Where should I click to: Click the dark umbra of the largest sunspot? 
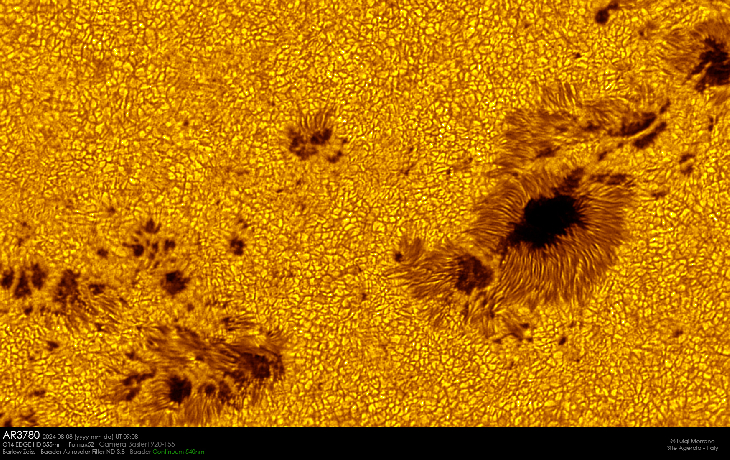pos(545,220)
